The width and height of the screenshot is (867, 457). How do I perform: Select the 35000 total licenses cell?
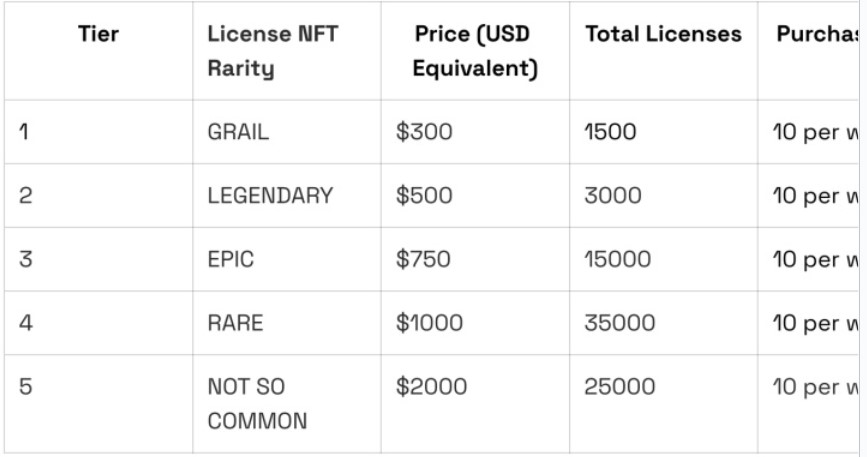coord(620,323)
